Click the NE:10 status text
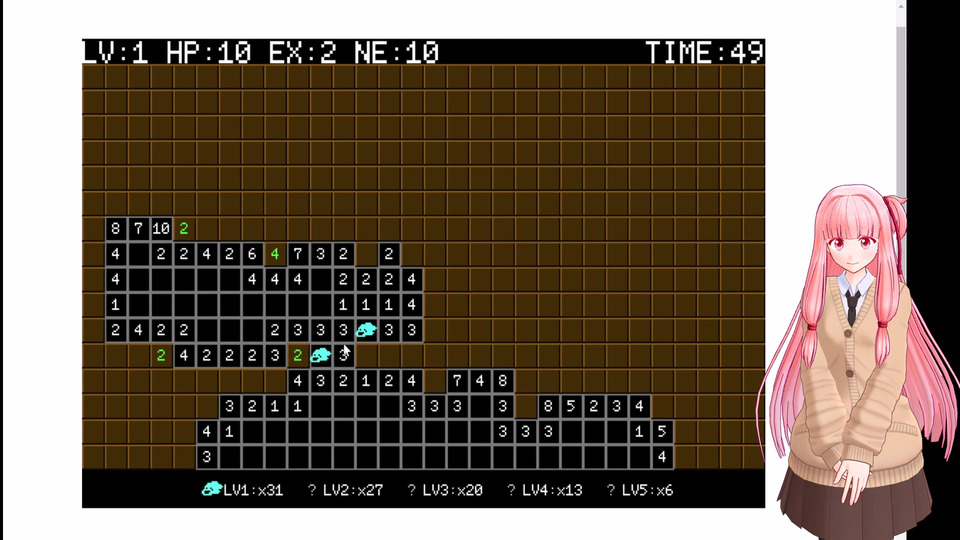This screenshot has width=960, height=540. tap(397, 53)
